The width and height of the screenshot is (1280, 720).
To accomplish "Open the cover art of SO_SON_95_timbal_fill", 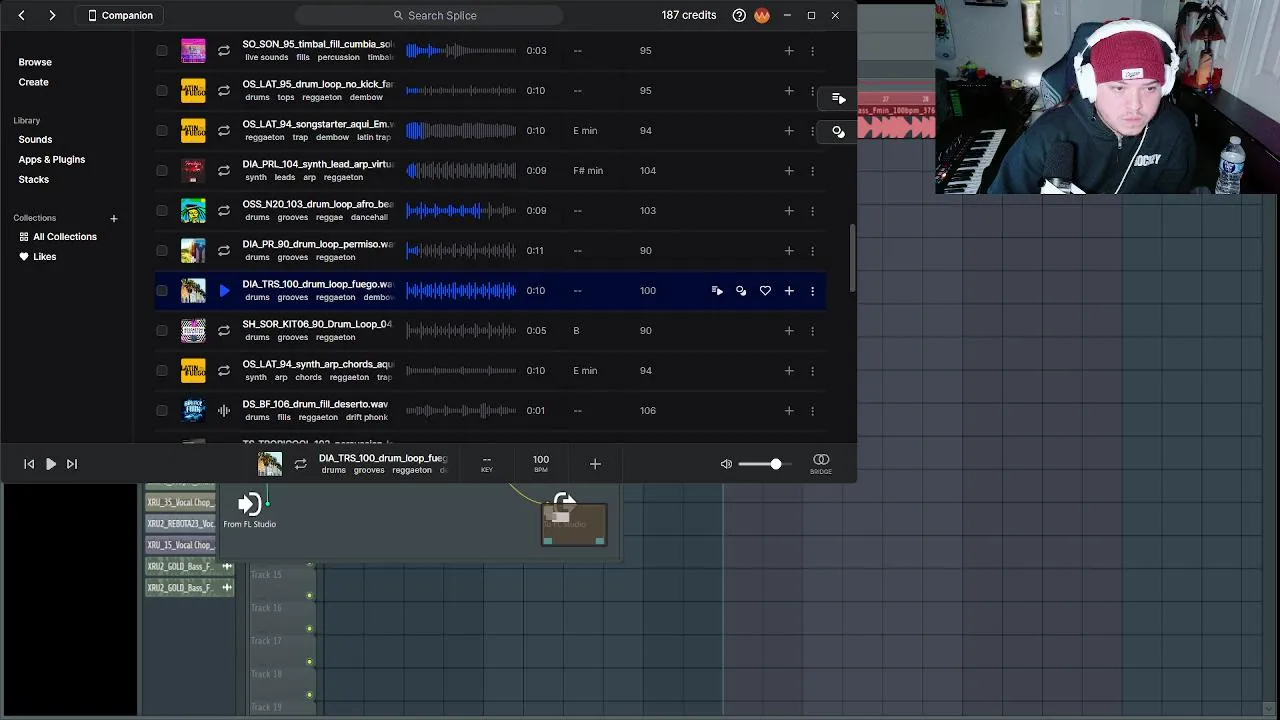I will pos(193,50).
